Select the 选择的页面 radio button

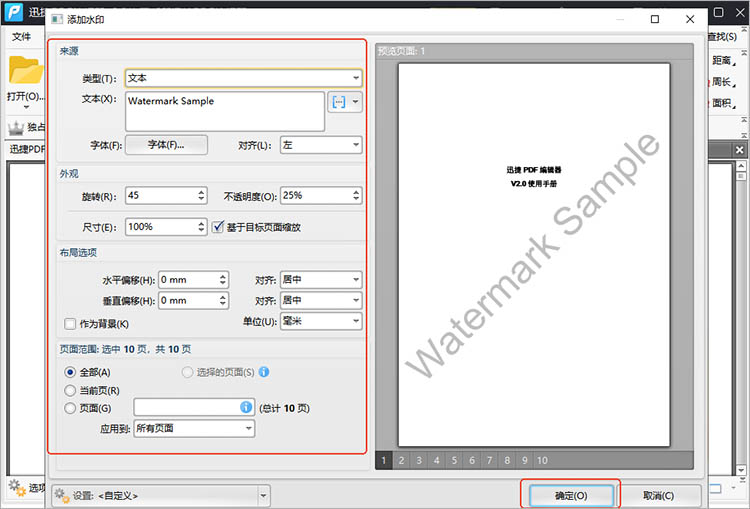pyautogui.click(x=187, y=372)
